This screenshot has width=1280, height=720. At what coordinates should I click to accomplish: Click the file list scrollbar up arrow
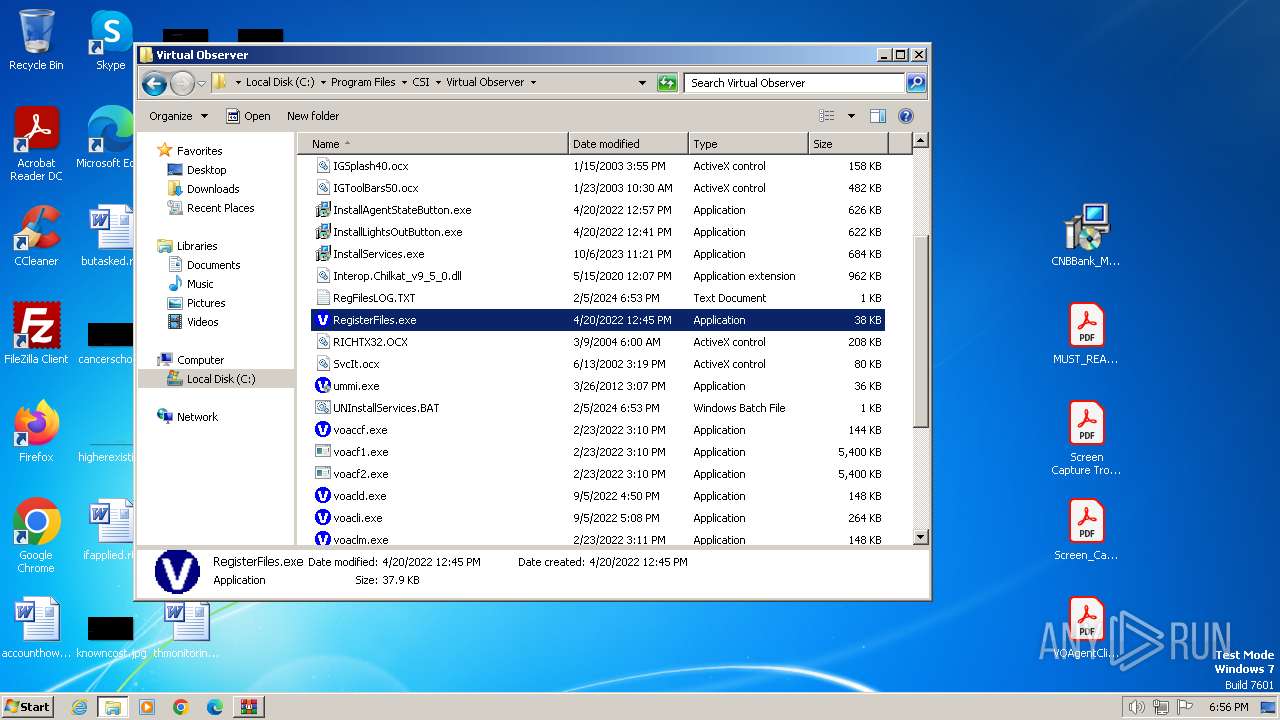pyautogui.click(x=921, y=142)
